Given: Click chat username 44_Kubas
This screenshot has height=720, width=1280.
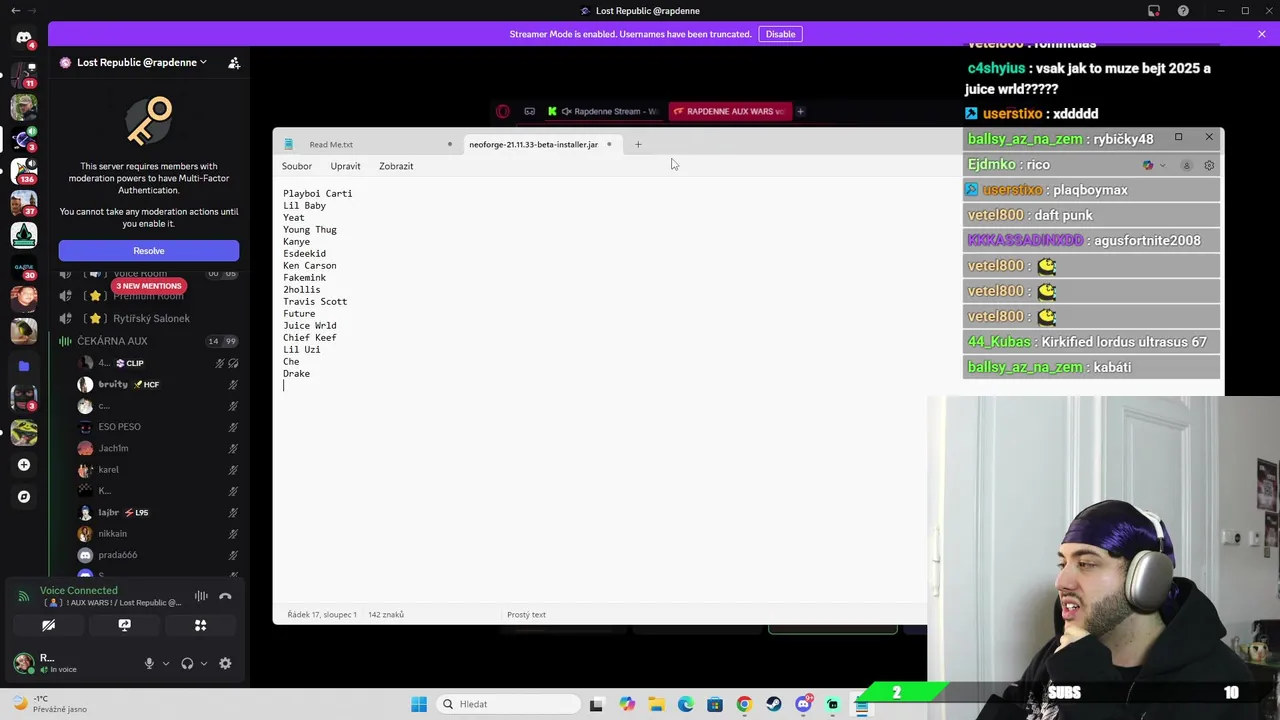Looking at the screenshot, I should (999, 341).
